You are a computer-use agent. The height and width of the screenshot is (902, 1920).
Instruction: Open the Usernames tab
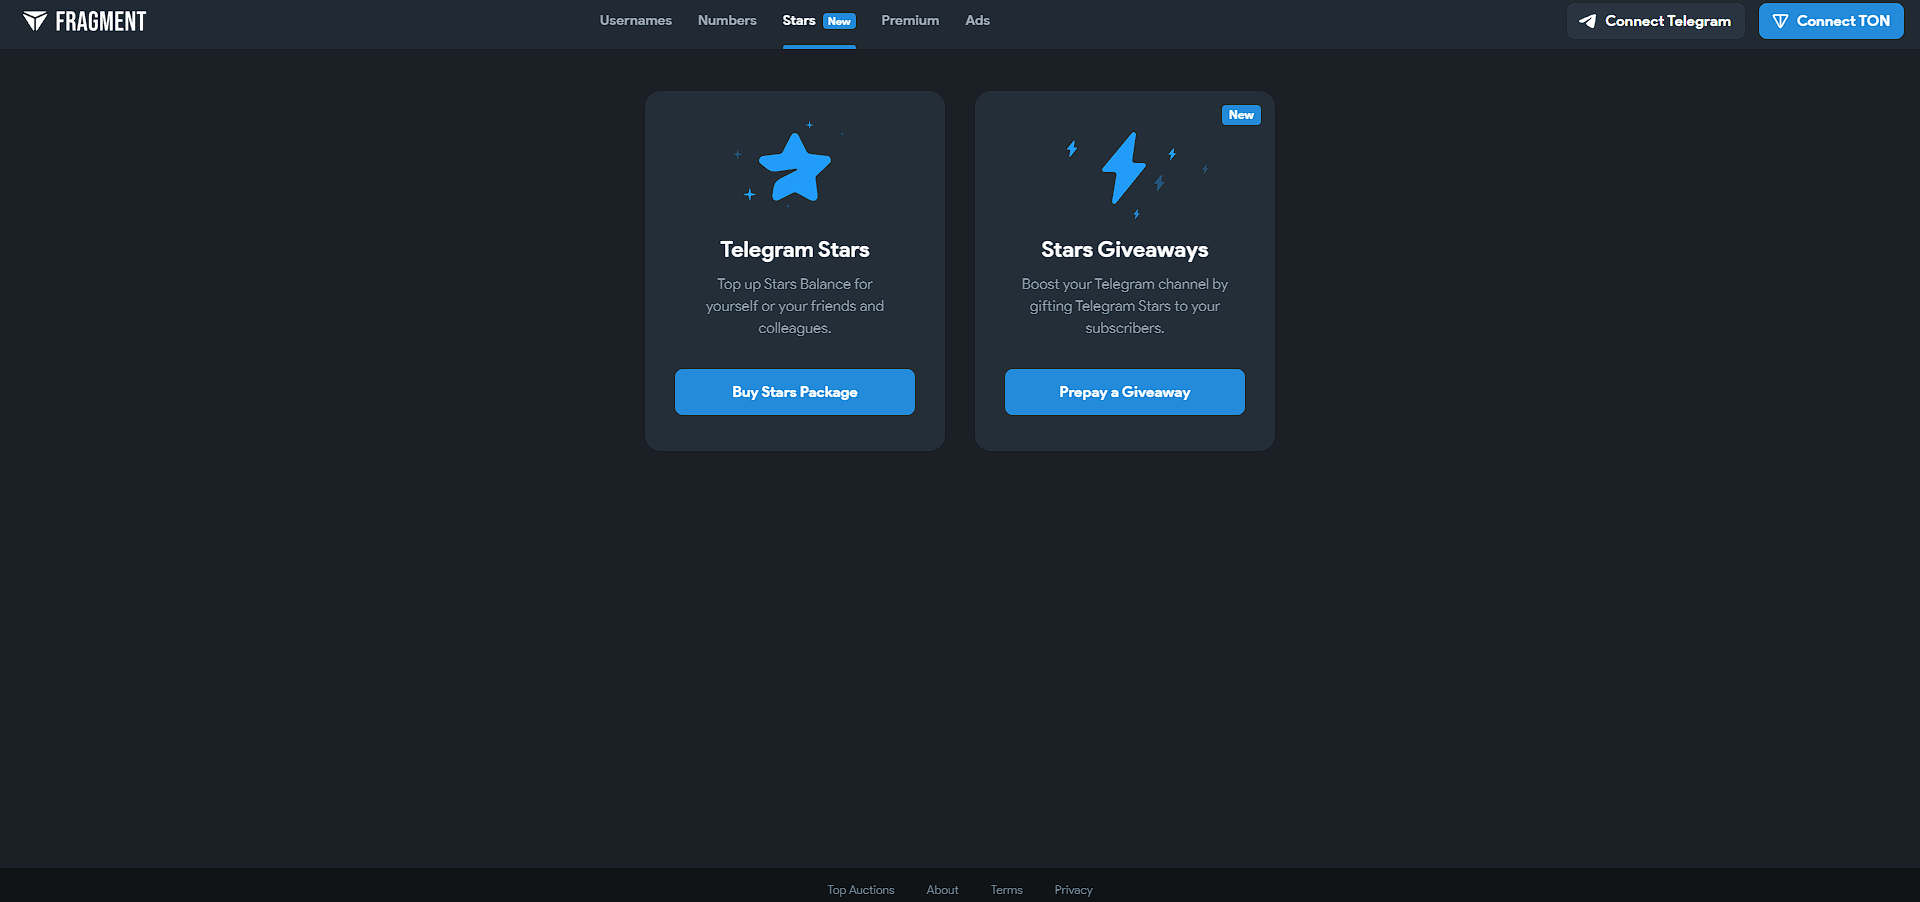coord(635,20)
